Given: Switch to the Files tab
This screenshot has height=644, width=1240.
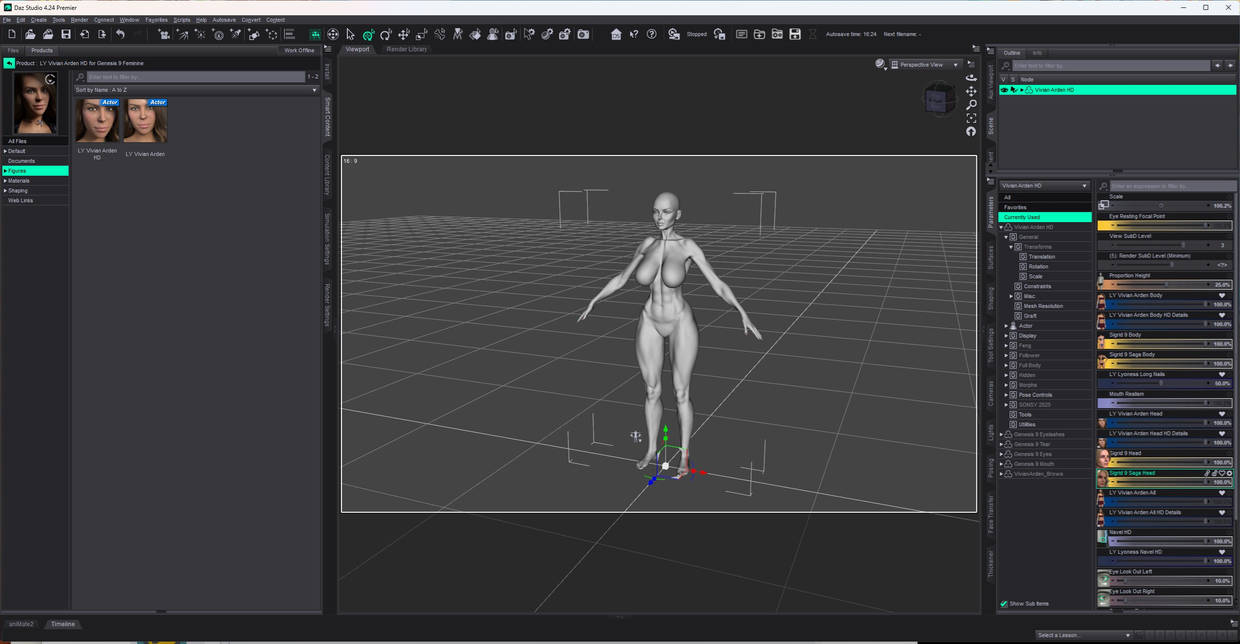Looking at the screenshot, I should pos(13,50).
